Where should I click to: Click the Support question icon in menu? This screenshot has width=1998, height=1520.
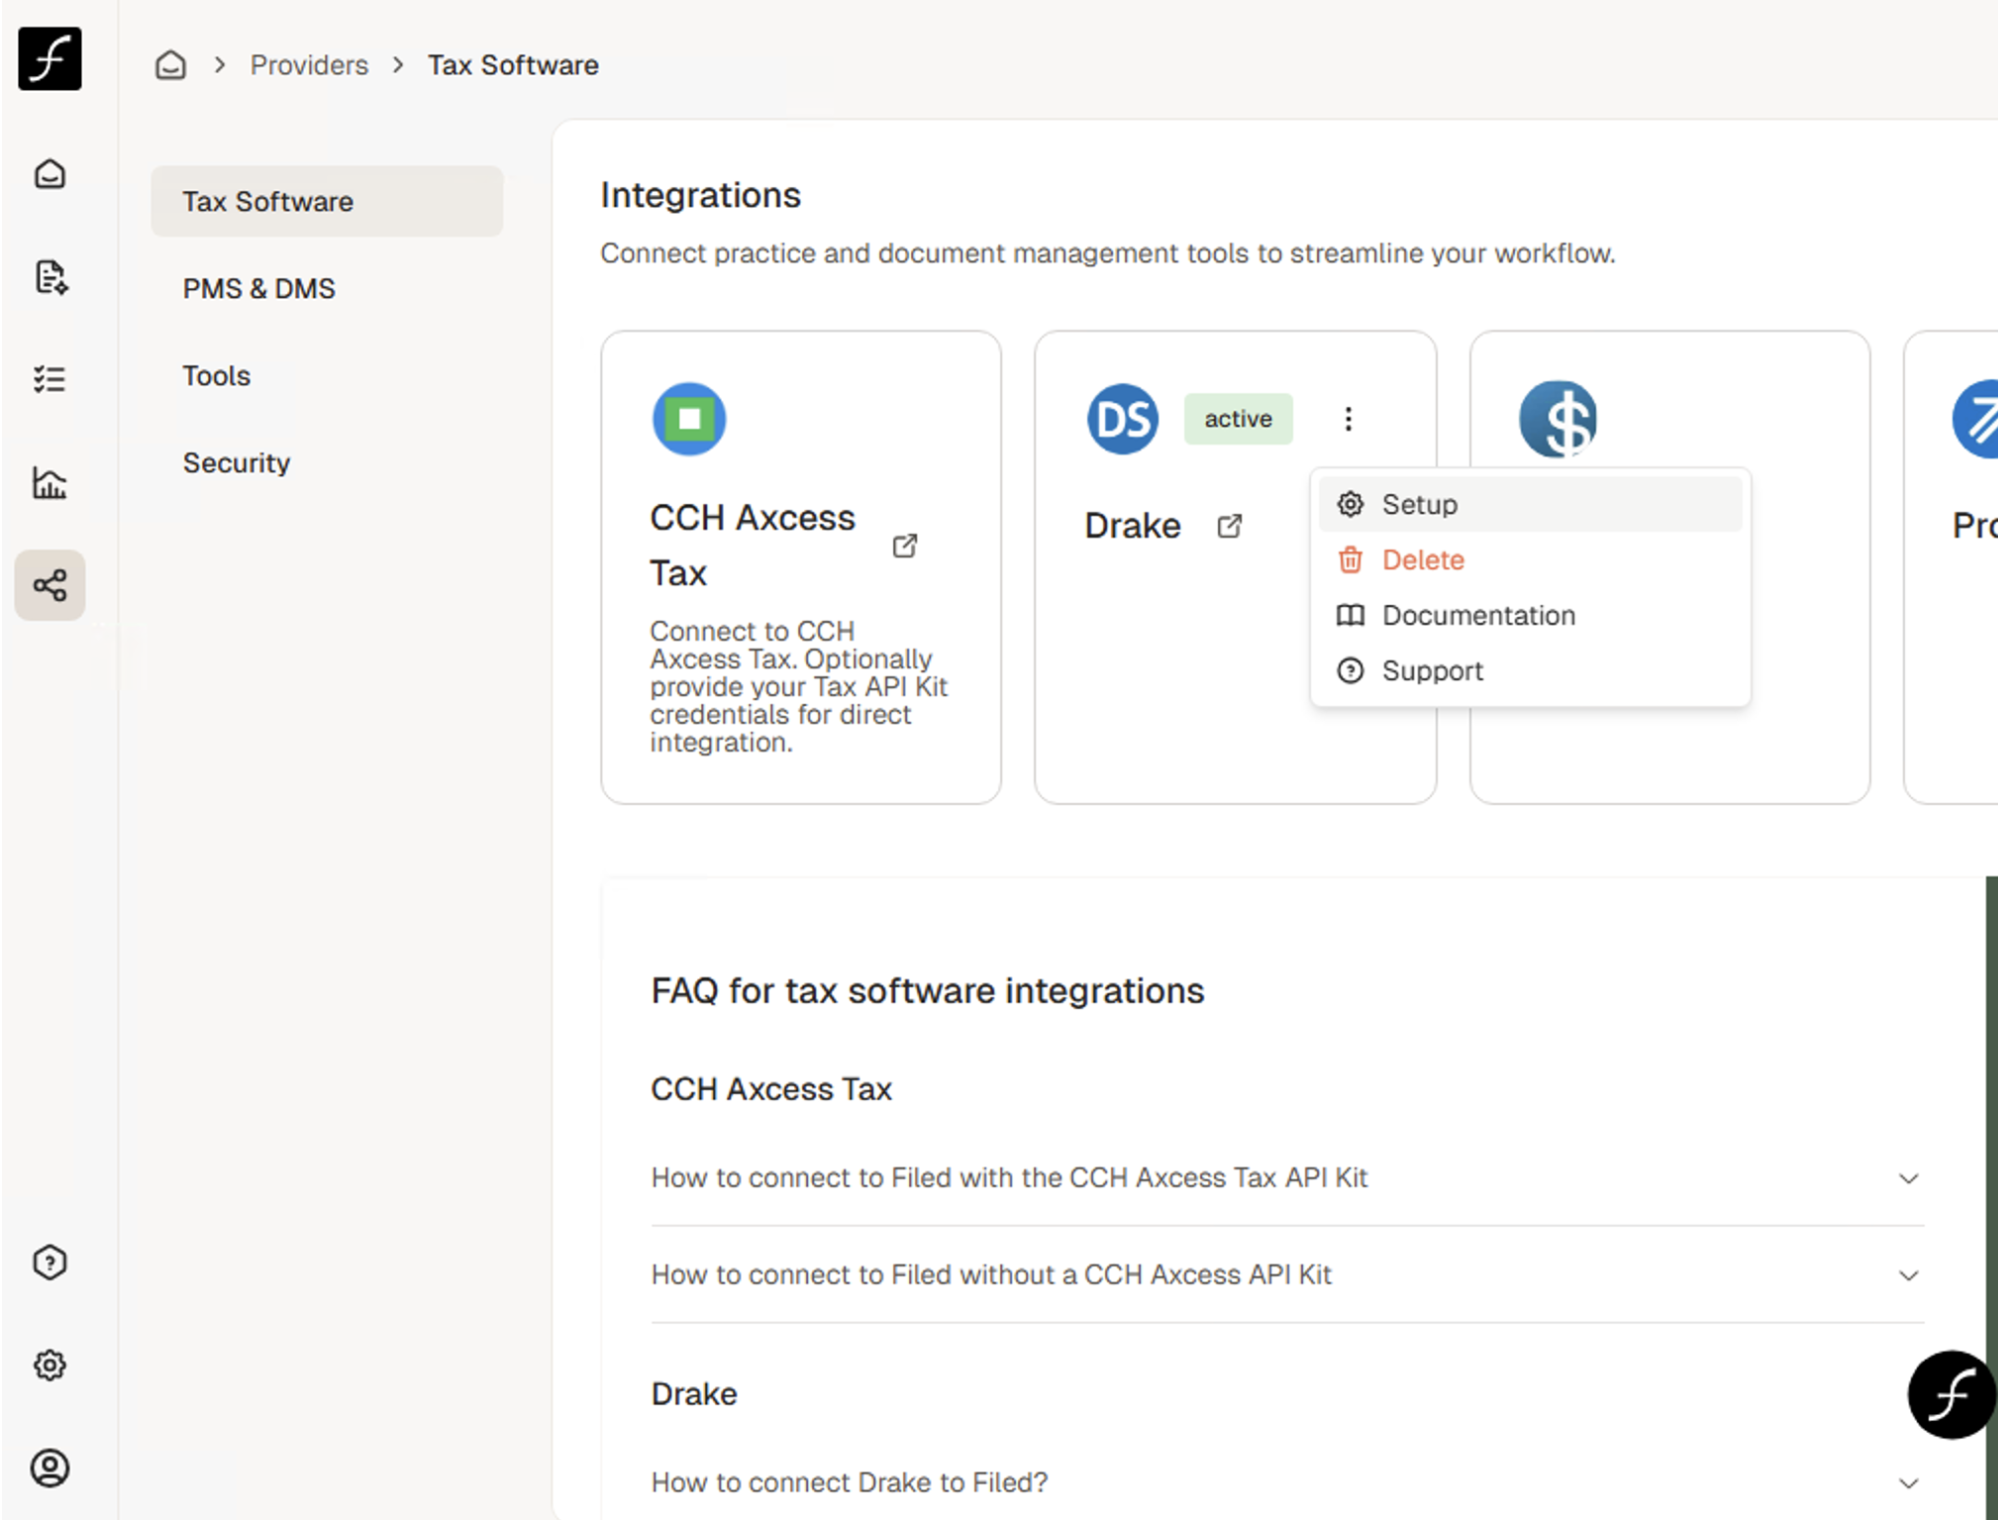click(1350, 671)
